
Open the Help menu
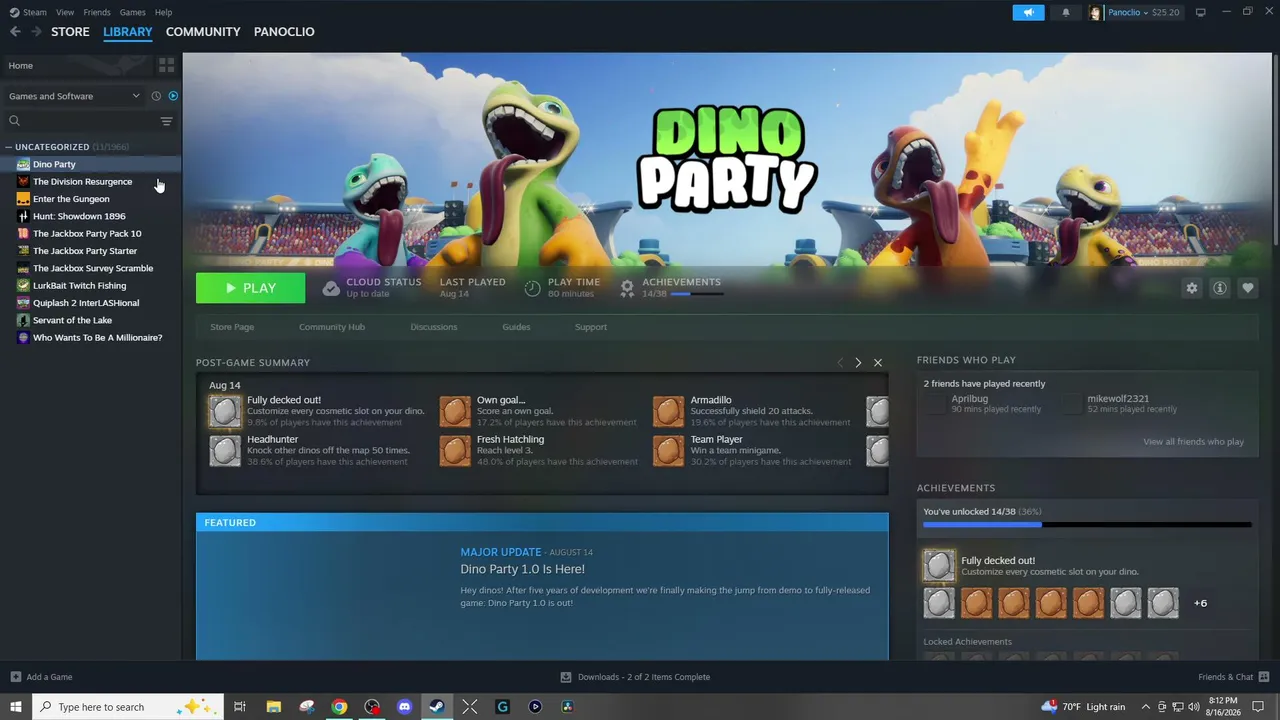[164, 12]
